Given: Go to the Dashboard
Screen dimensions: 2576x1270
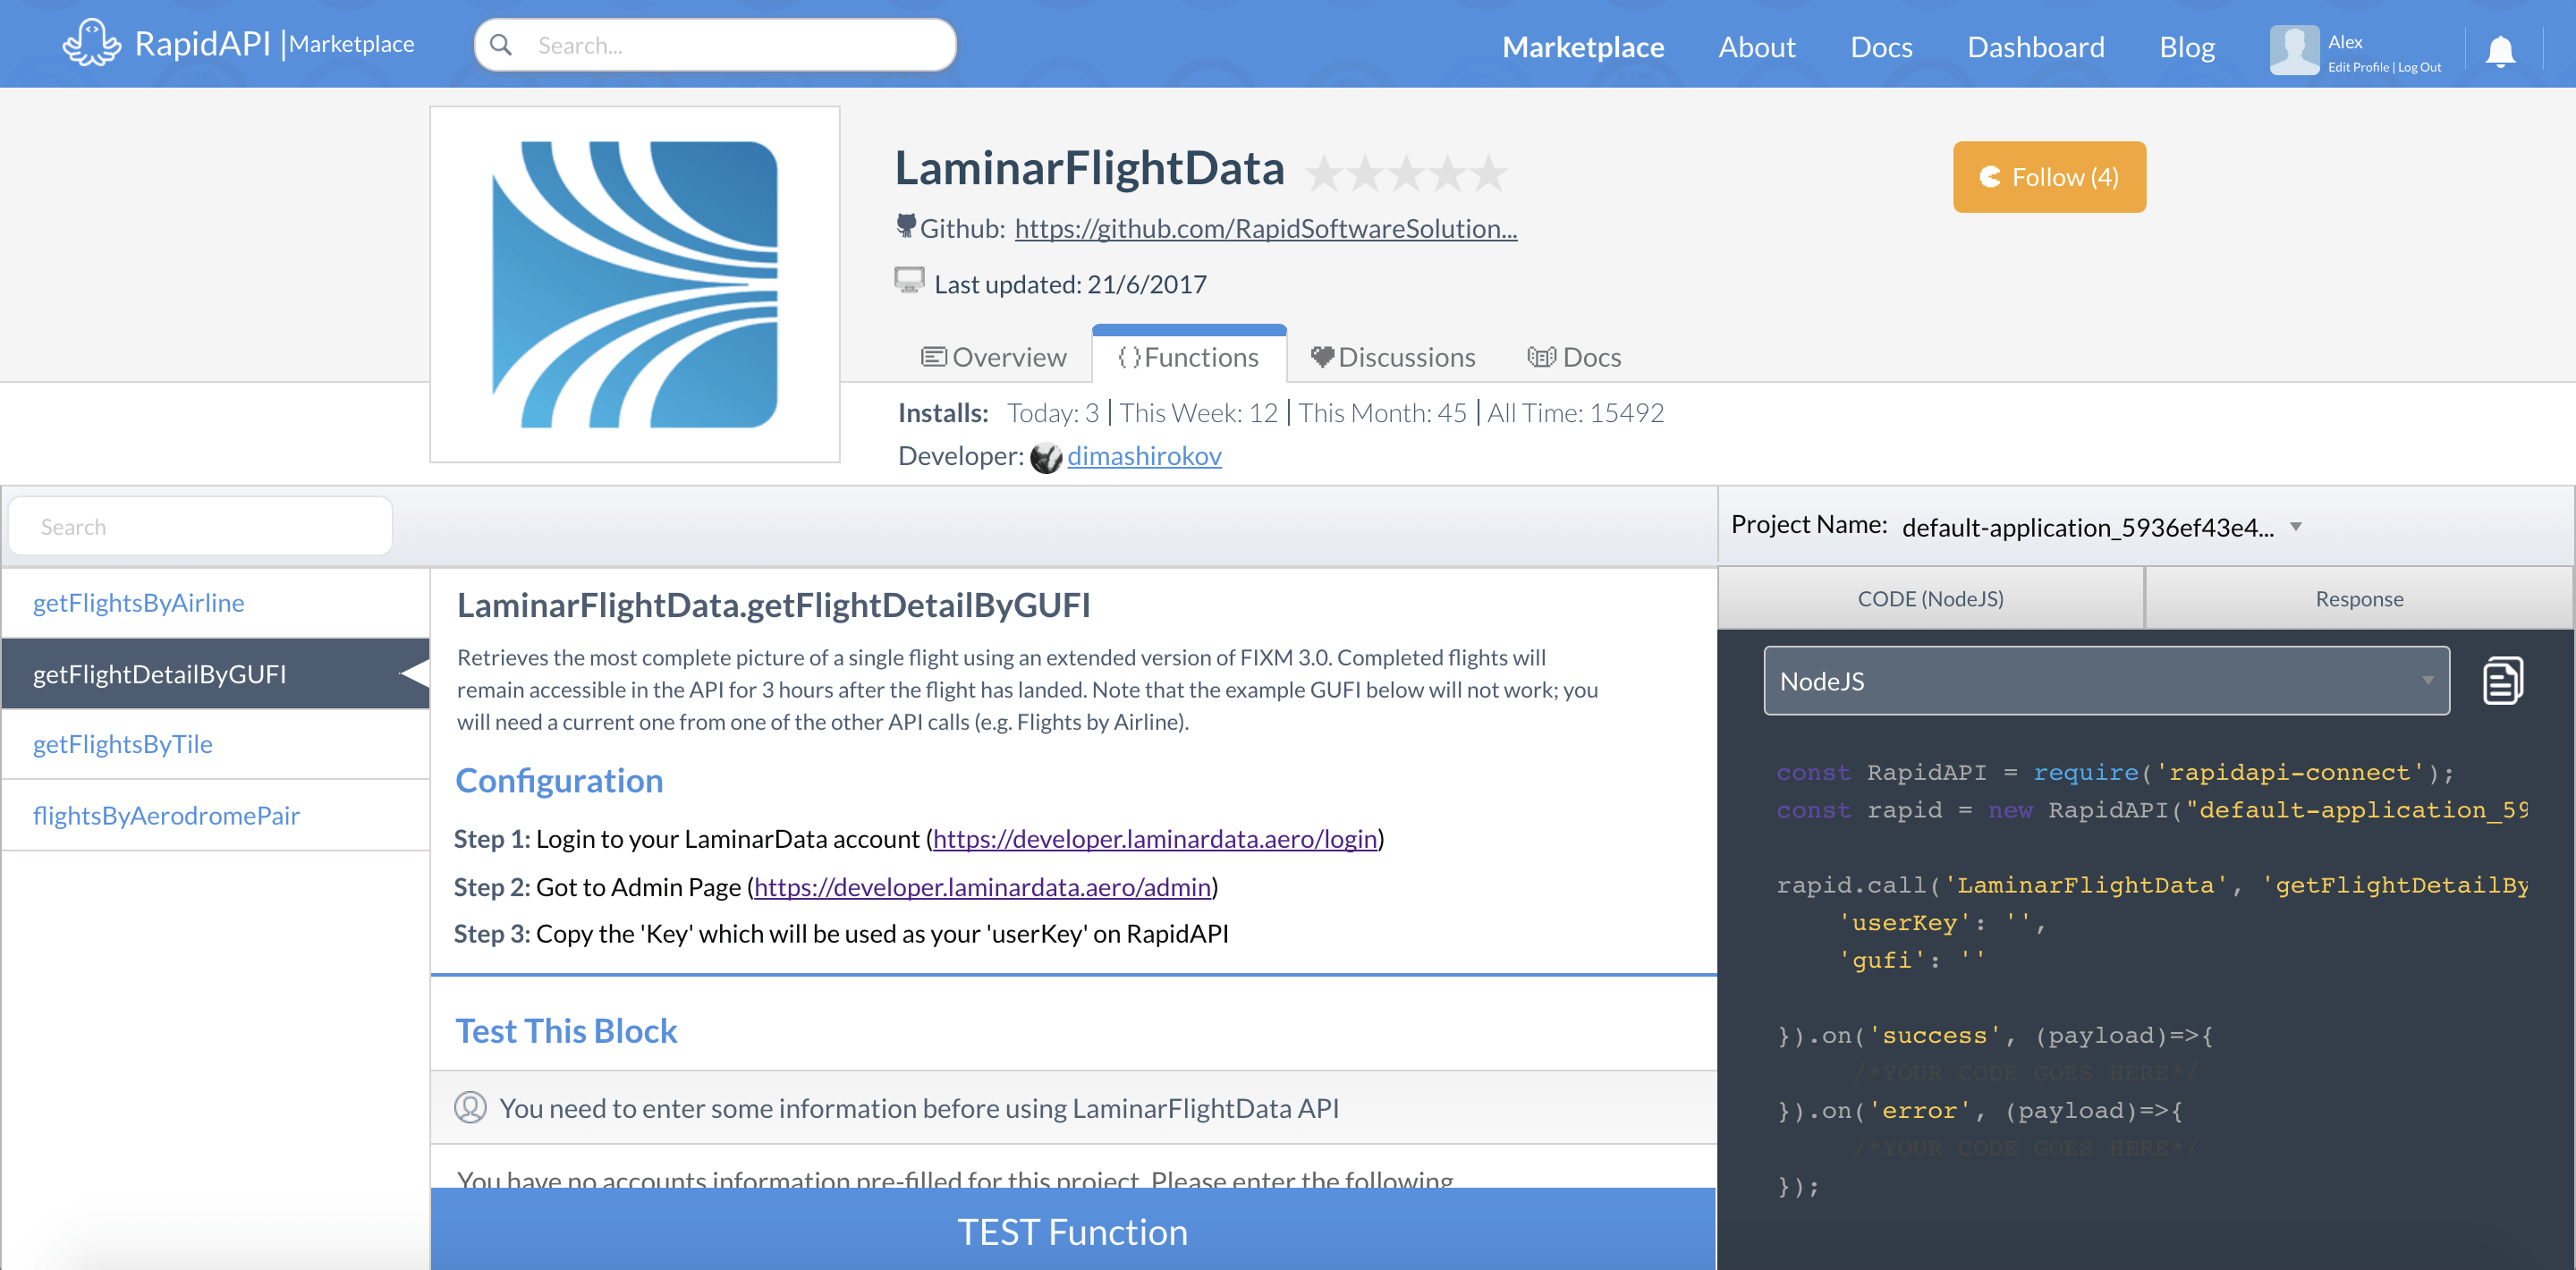Looking at the screenshot, I should (2035, 47).
